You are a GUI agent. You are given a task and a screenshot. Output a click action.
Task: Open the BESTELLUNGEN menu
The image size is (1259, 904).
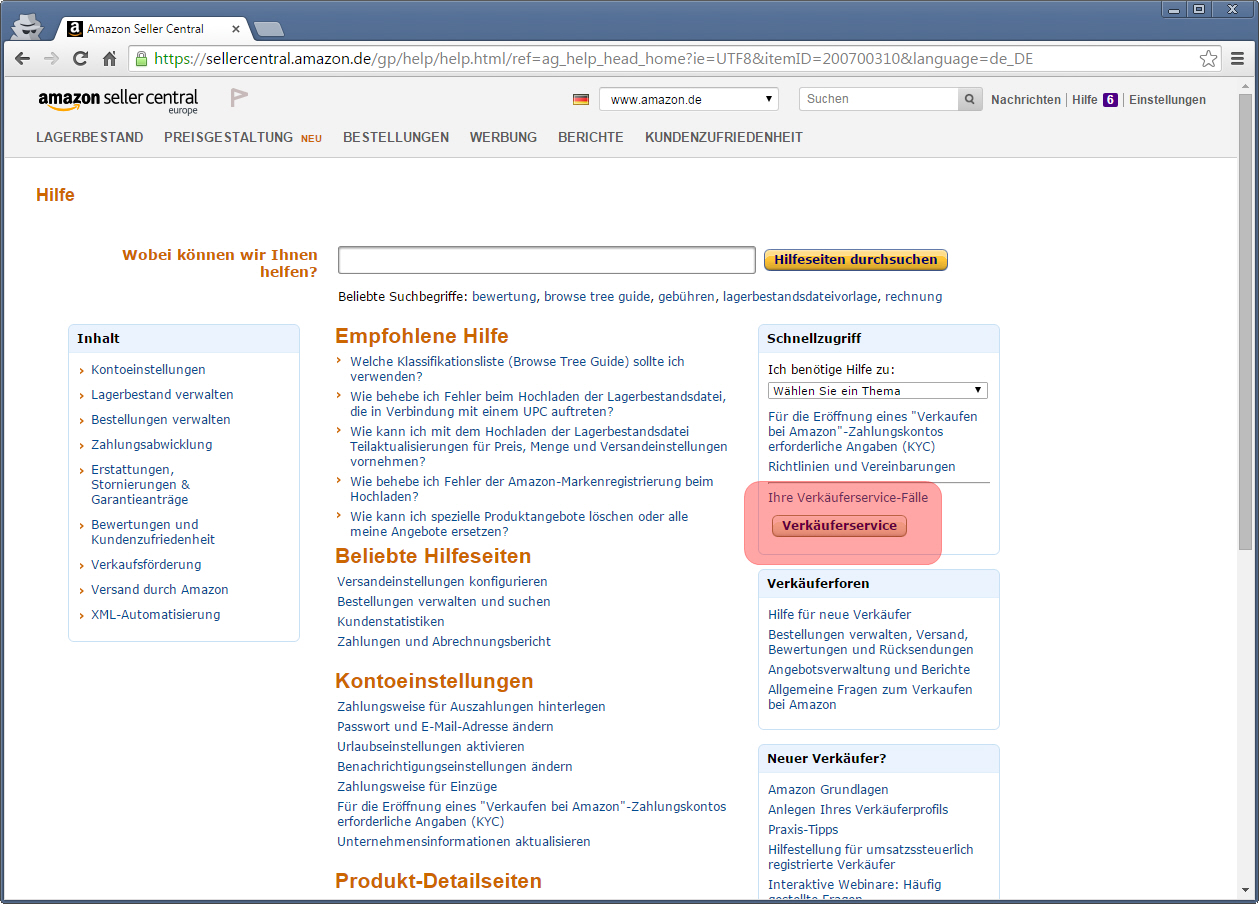[396, 137]
